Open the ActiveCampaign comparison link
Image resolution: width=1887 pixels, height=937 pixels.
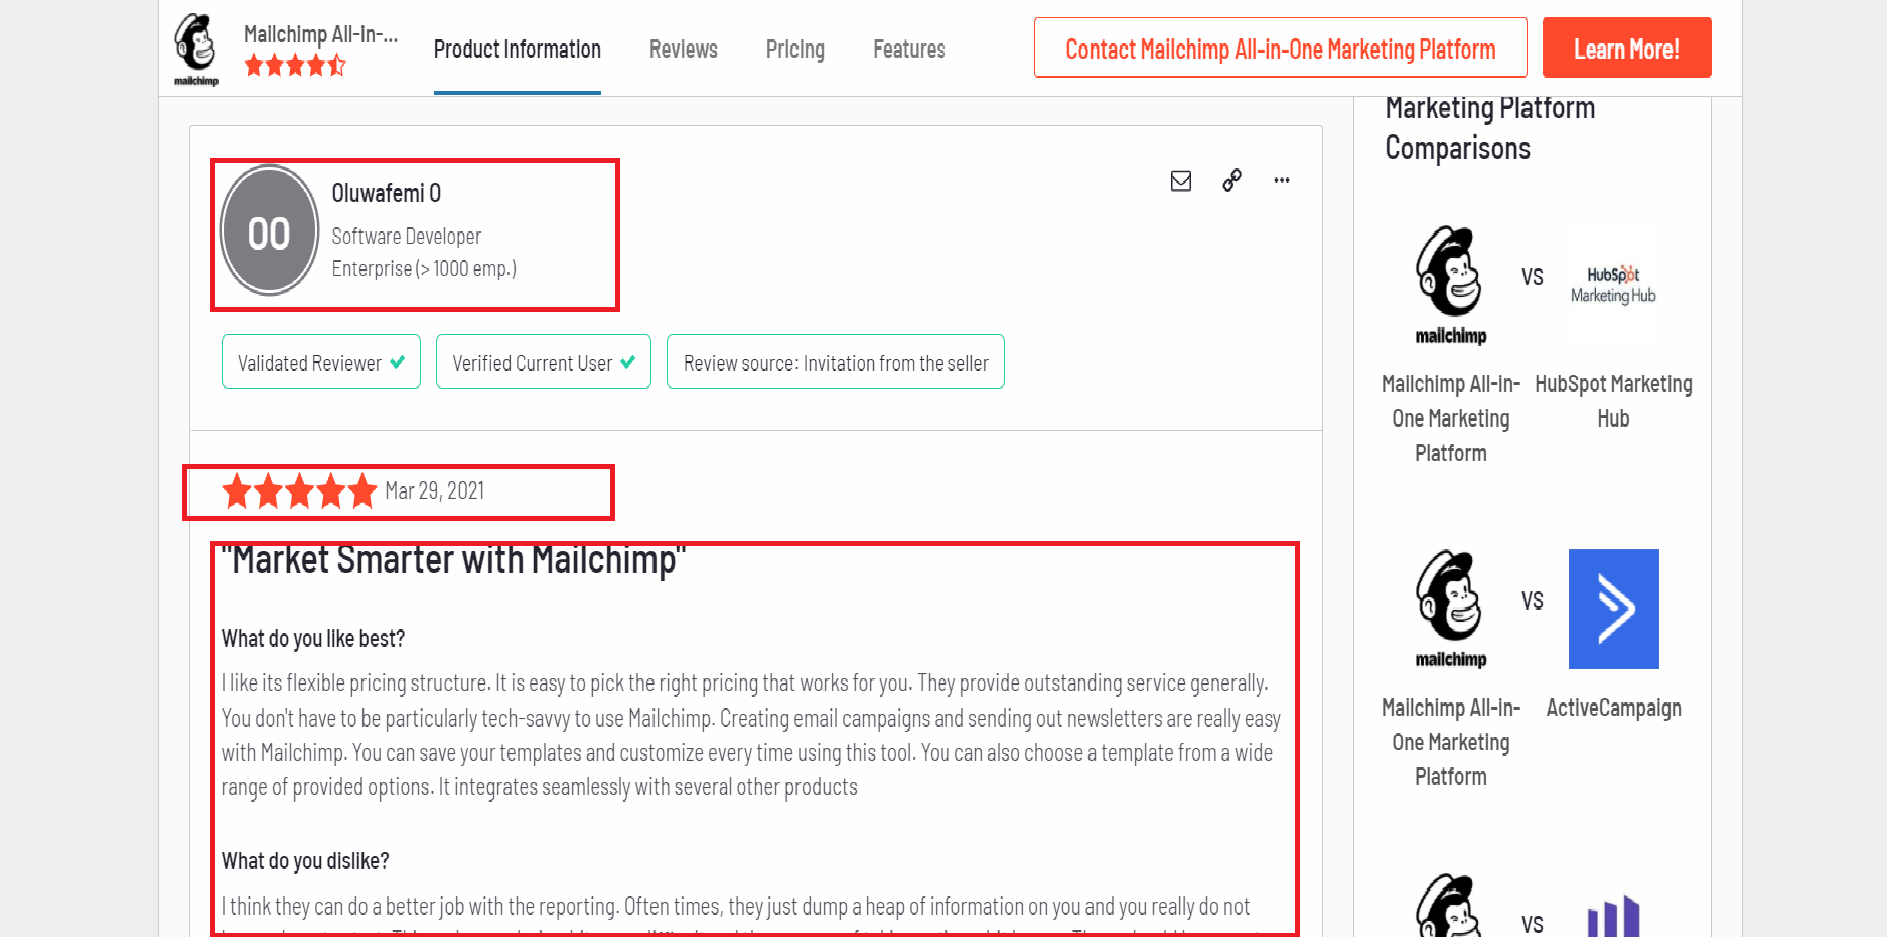coord(1613,708)
